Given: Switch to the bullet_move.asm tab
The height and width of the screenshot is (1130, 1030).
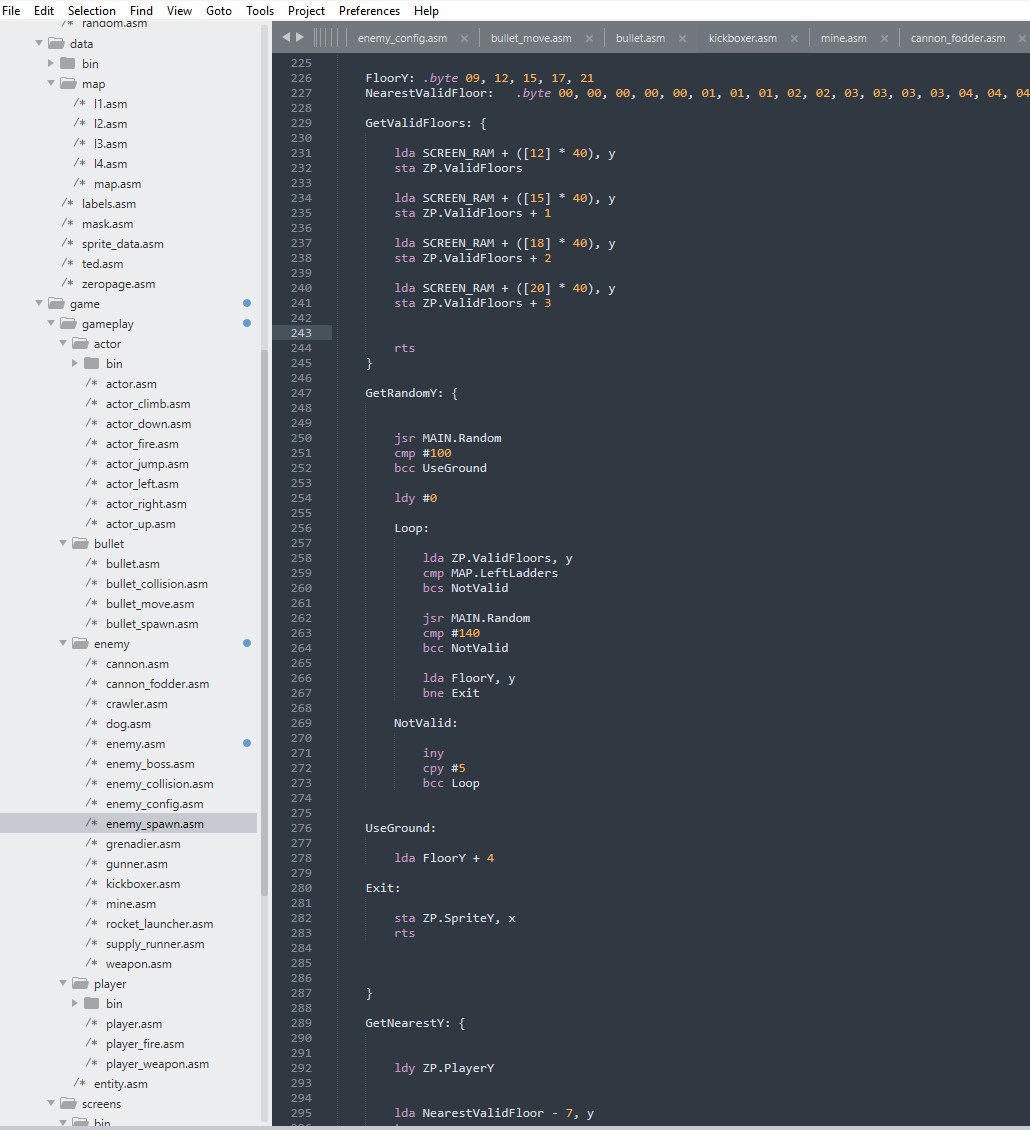Looking at the screenshot, I should point(531,38).
